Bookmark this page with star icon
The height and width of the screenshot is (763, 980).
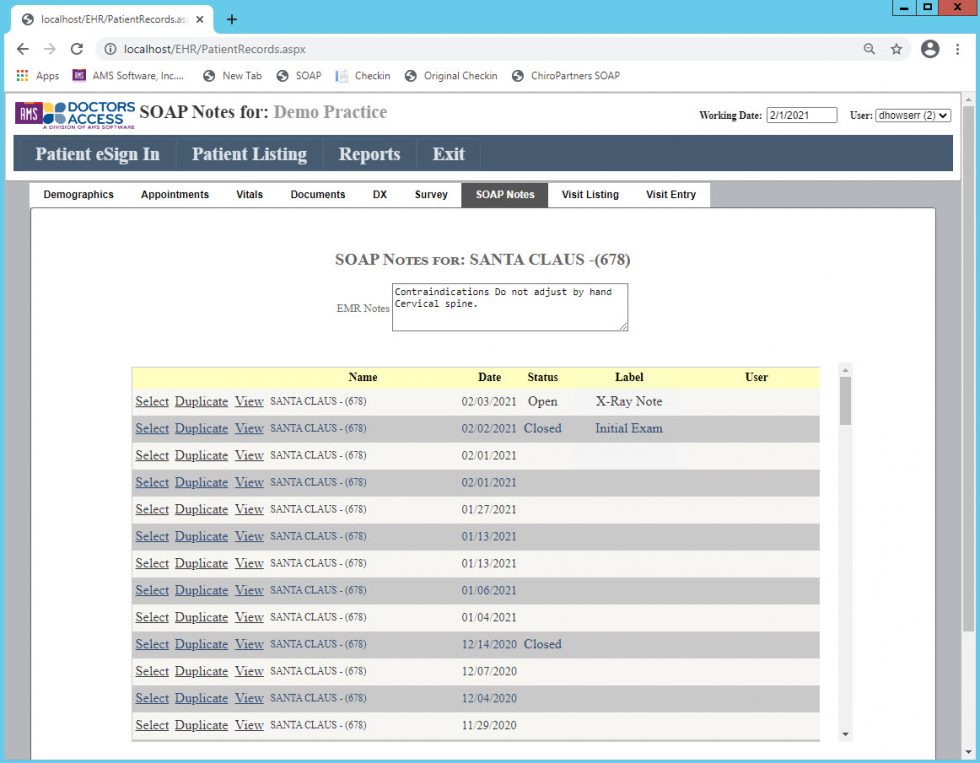(x=897, y=49)
